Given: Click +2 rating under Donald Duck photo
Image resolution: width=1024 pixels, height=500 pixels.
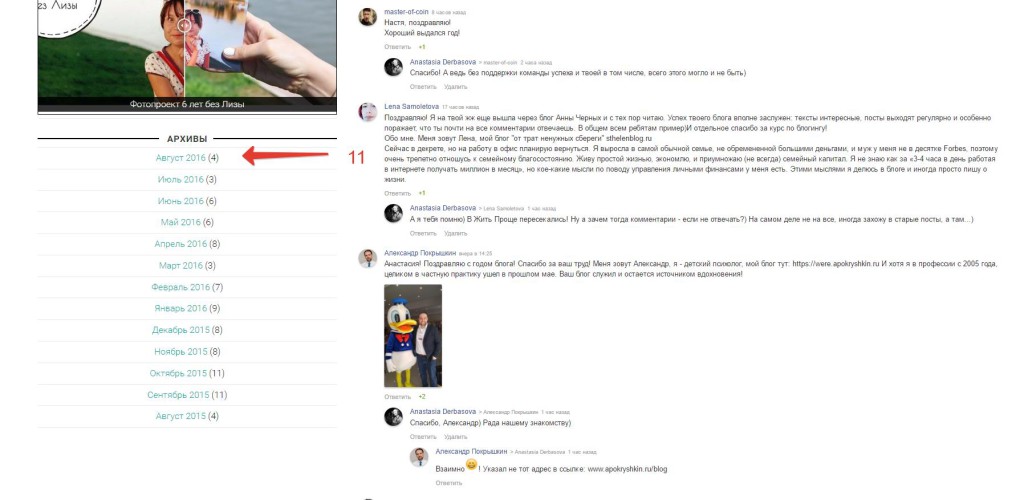Looking at the screenshot, I should 422,397.
